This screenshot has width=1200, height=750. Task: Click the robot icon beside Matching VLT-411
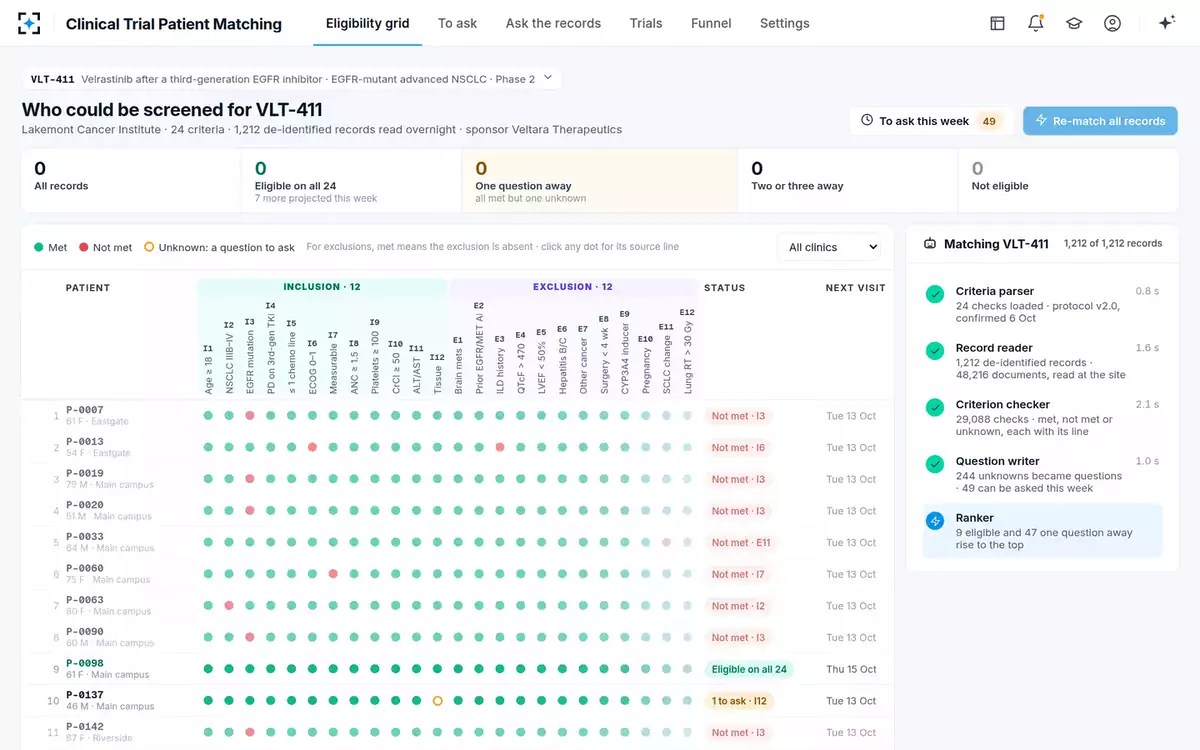[929, 244]
